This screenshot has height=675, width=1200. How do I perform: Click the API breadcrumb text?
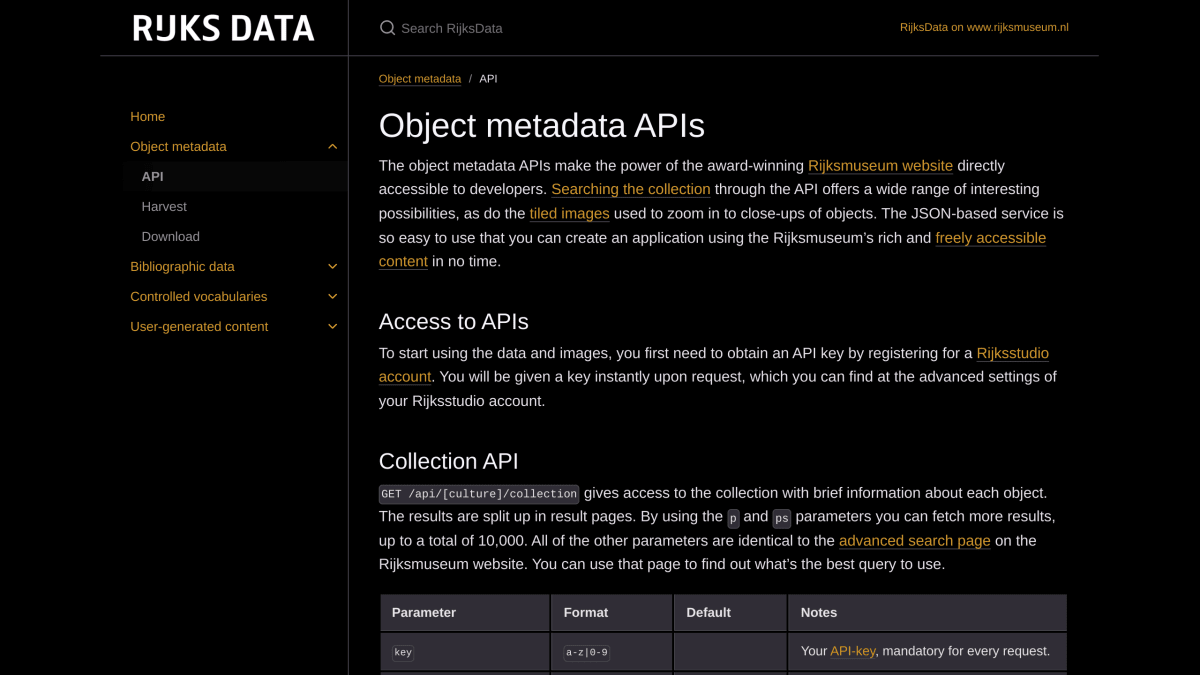(x=488, y=79)
